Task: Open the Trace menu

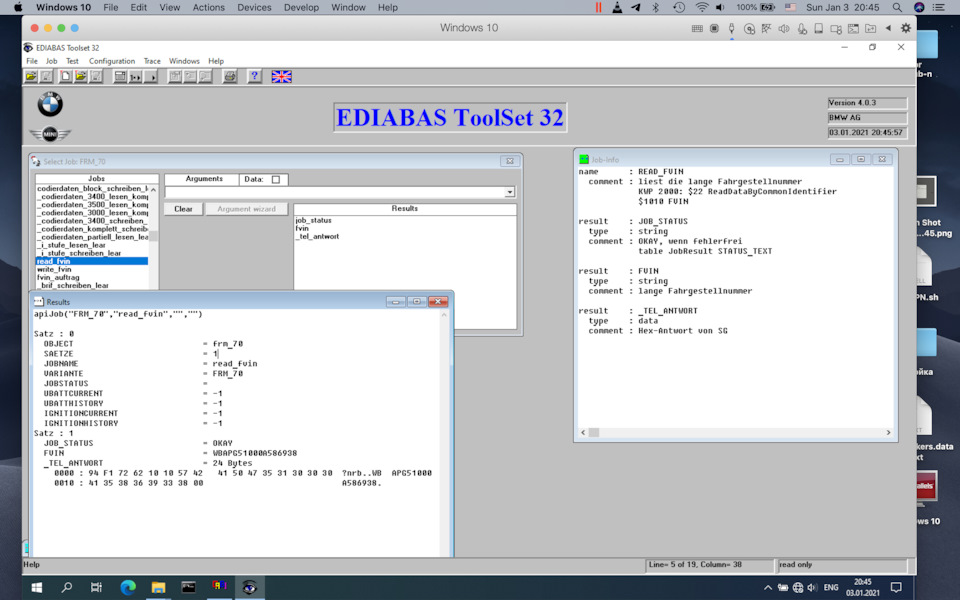Action: [x=152, y=61]
